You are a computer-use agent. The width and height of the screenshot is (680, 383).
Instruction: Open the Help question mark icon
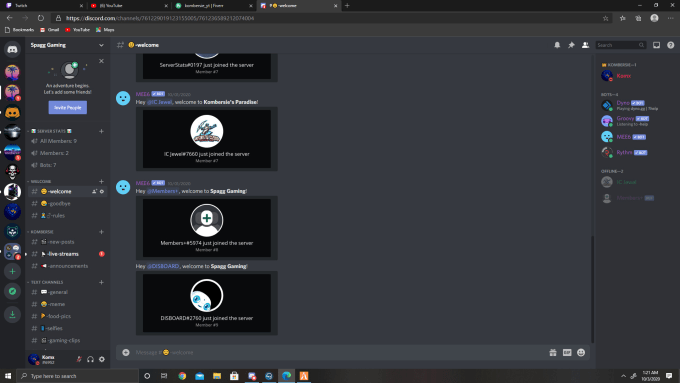[x=670, y=45]
